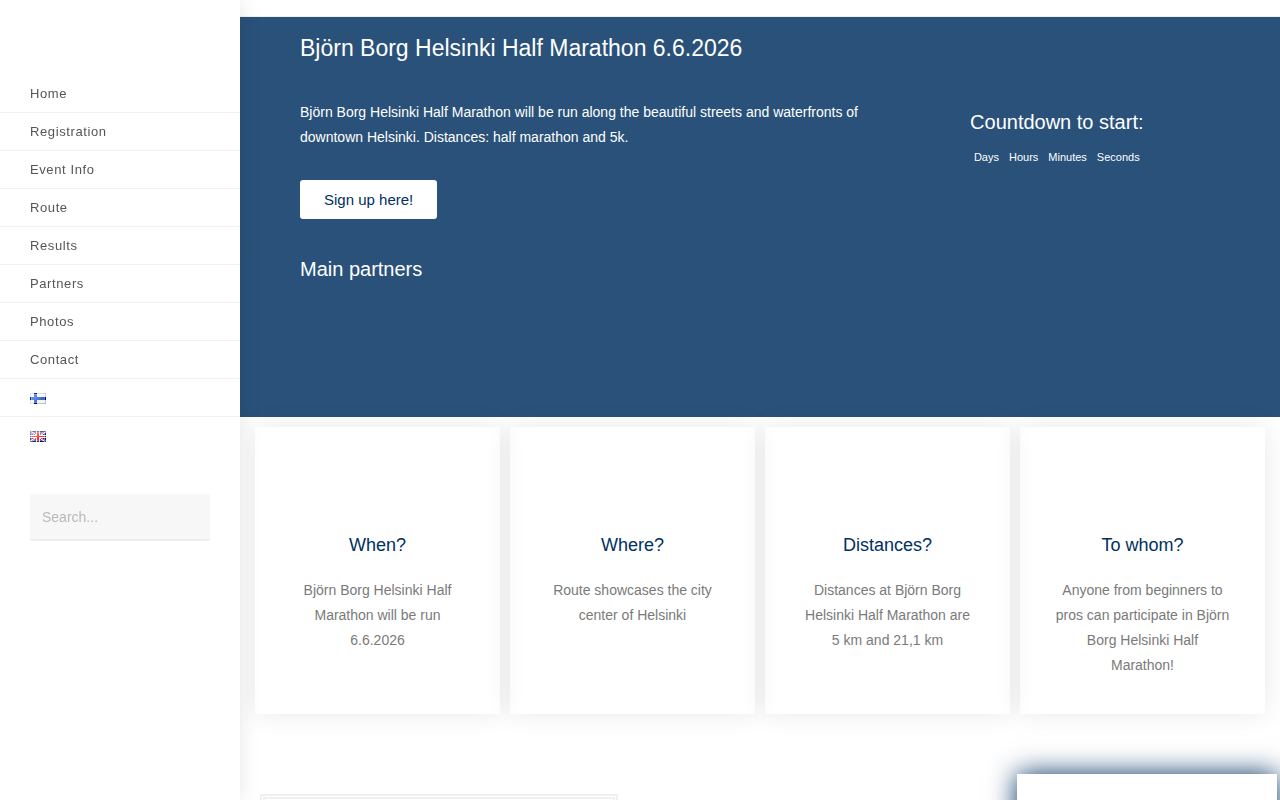The image size is (1280, 800).
Task: Click the Countdown to start heading
Action: click(1056, 122)
